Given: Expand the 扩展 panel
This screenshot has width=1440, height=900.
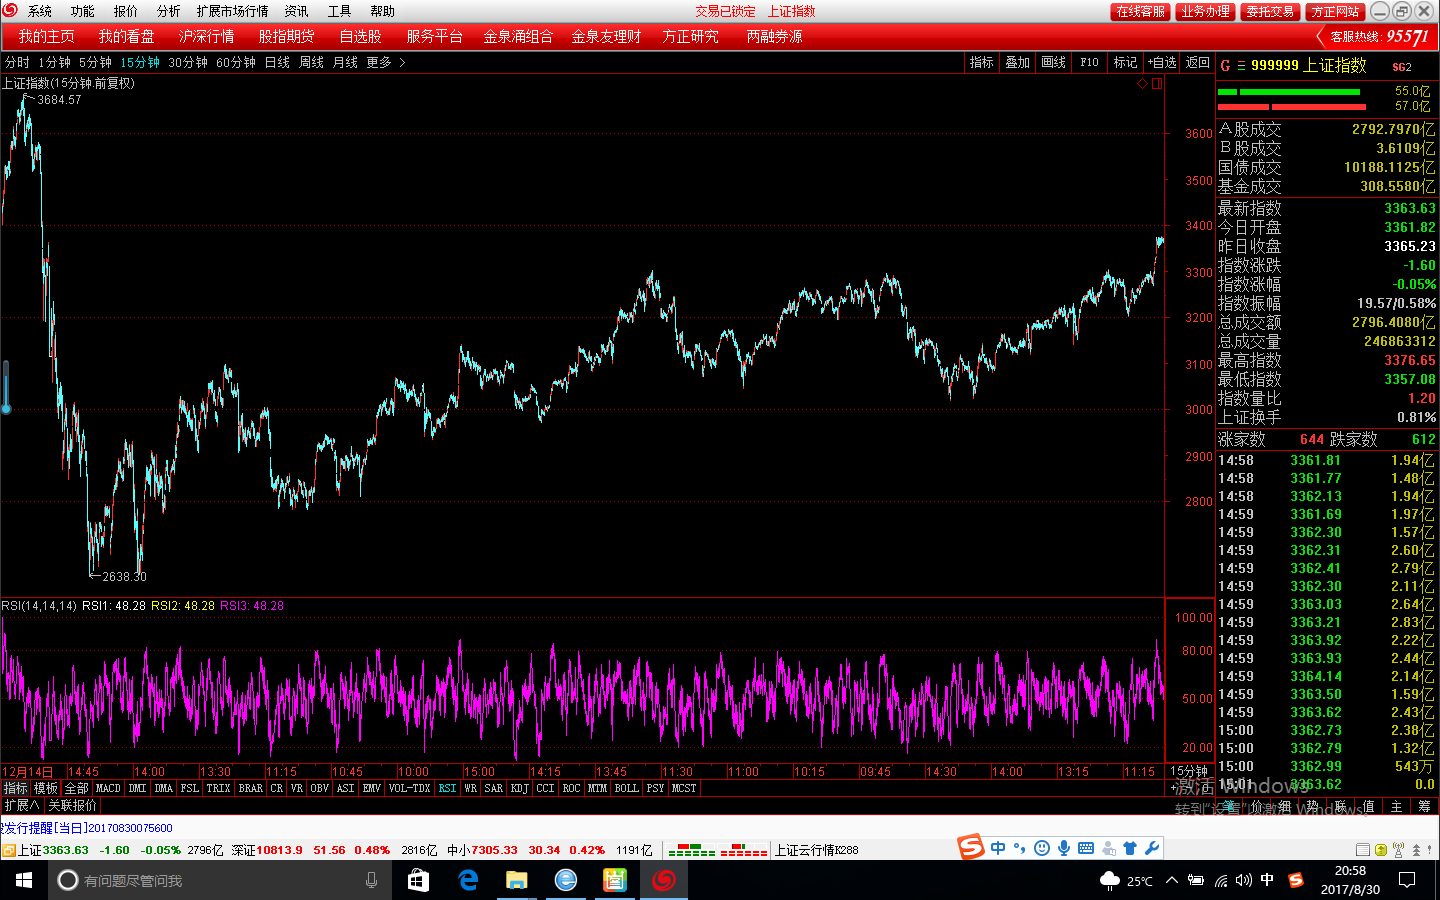Looking at the screenshot, I should click(x=22, y=805).
